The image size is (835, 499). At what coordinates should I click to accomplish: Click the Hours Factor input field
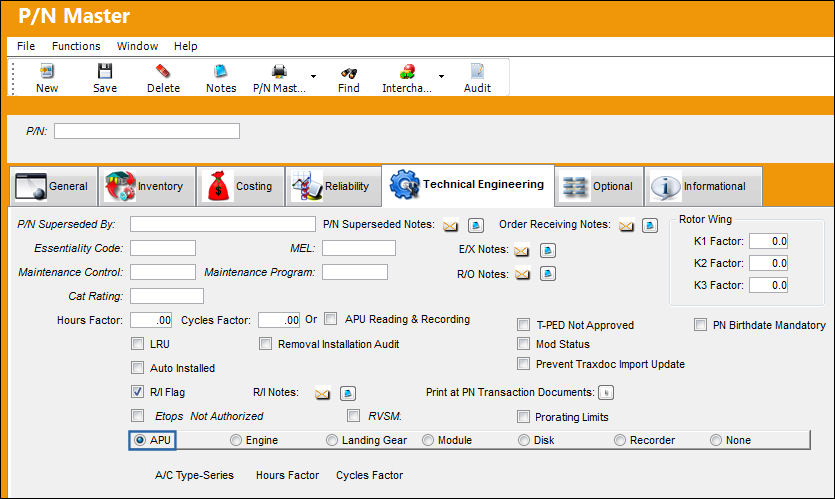point(151,320)
